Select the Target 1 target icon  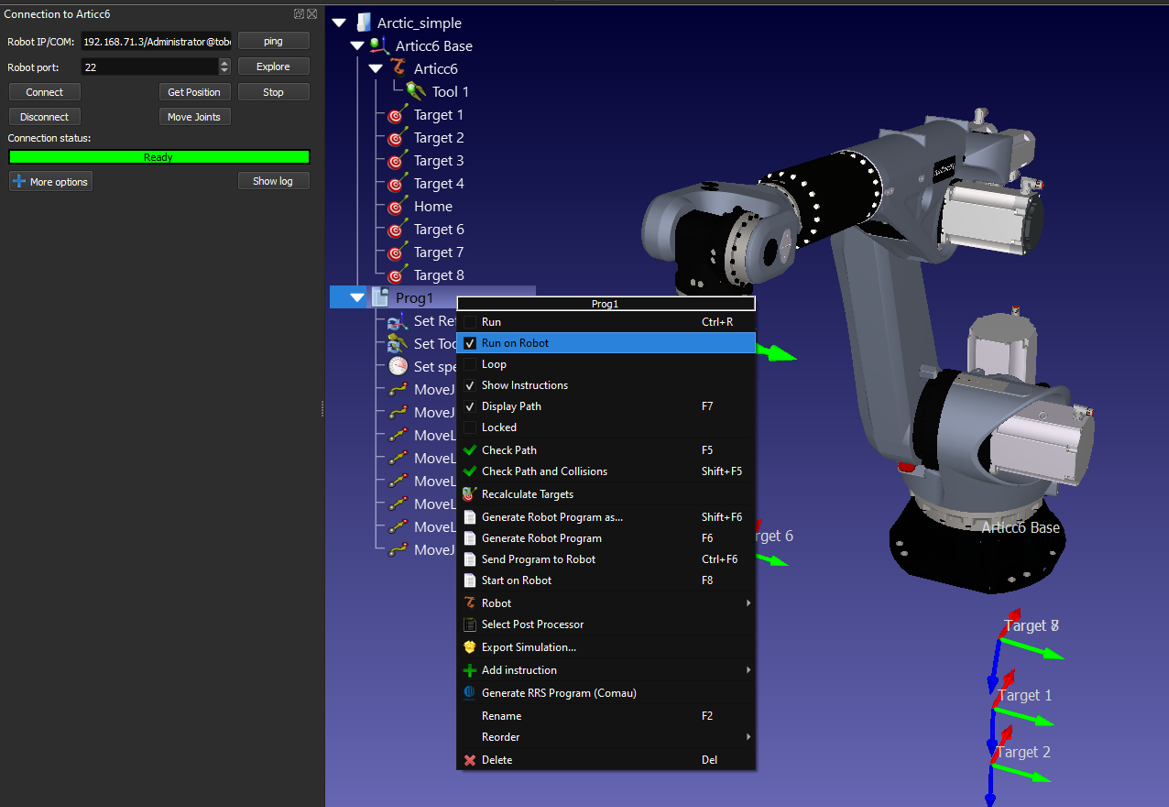(x=394, y=115)
